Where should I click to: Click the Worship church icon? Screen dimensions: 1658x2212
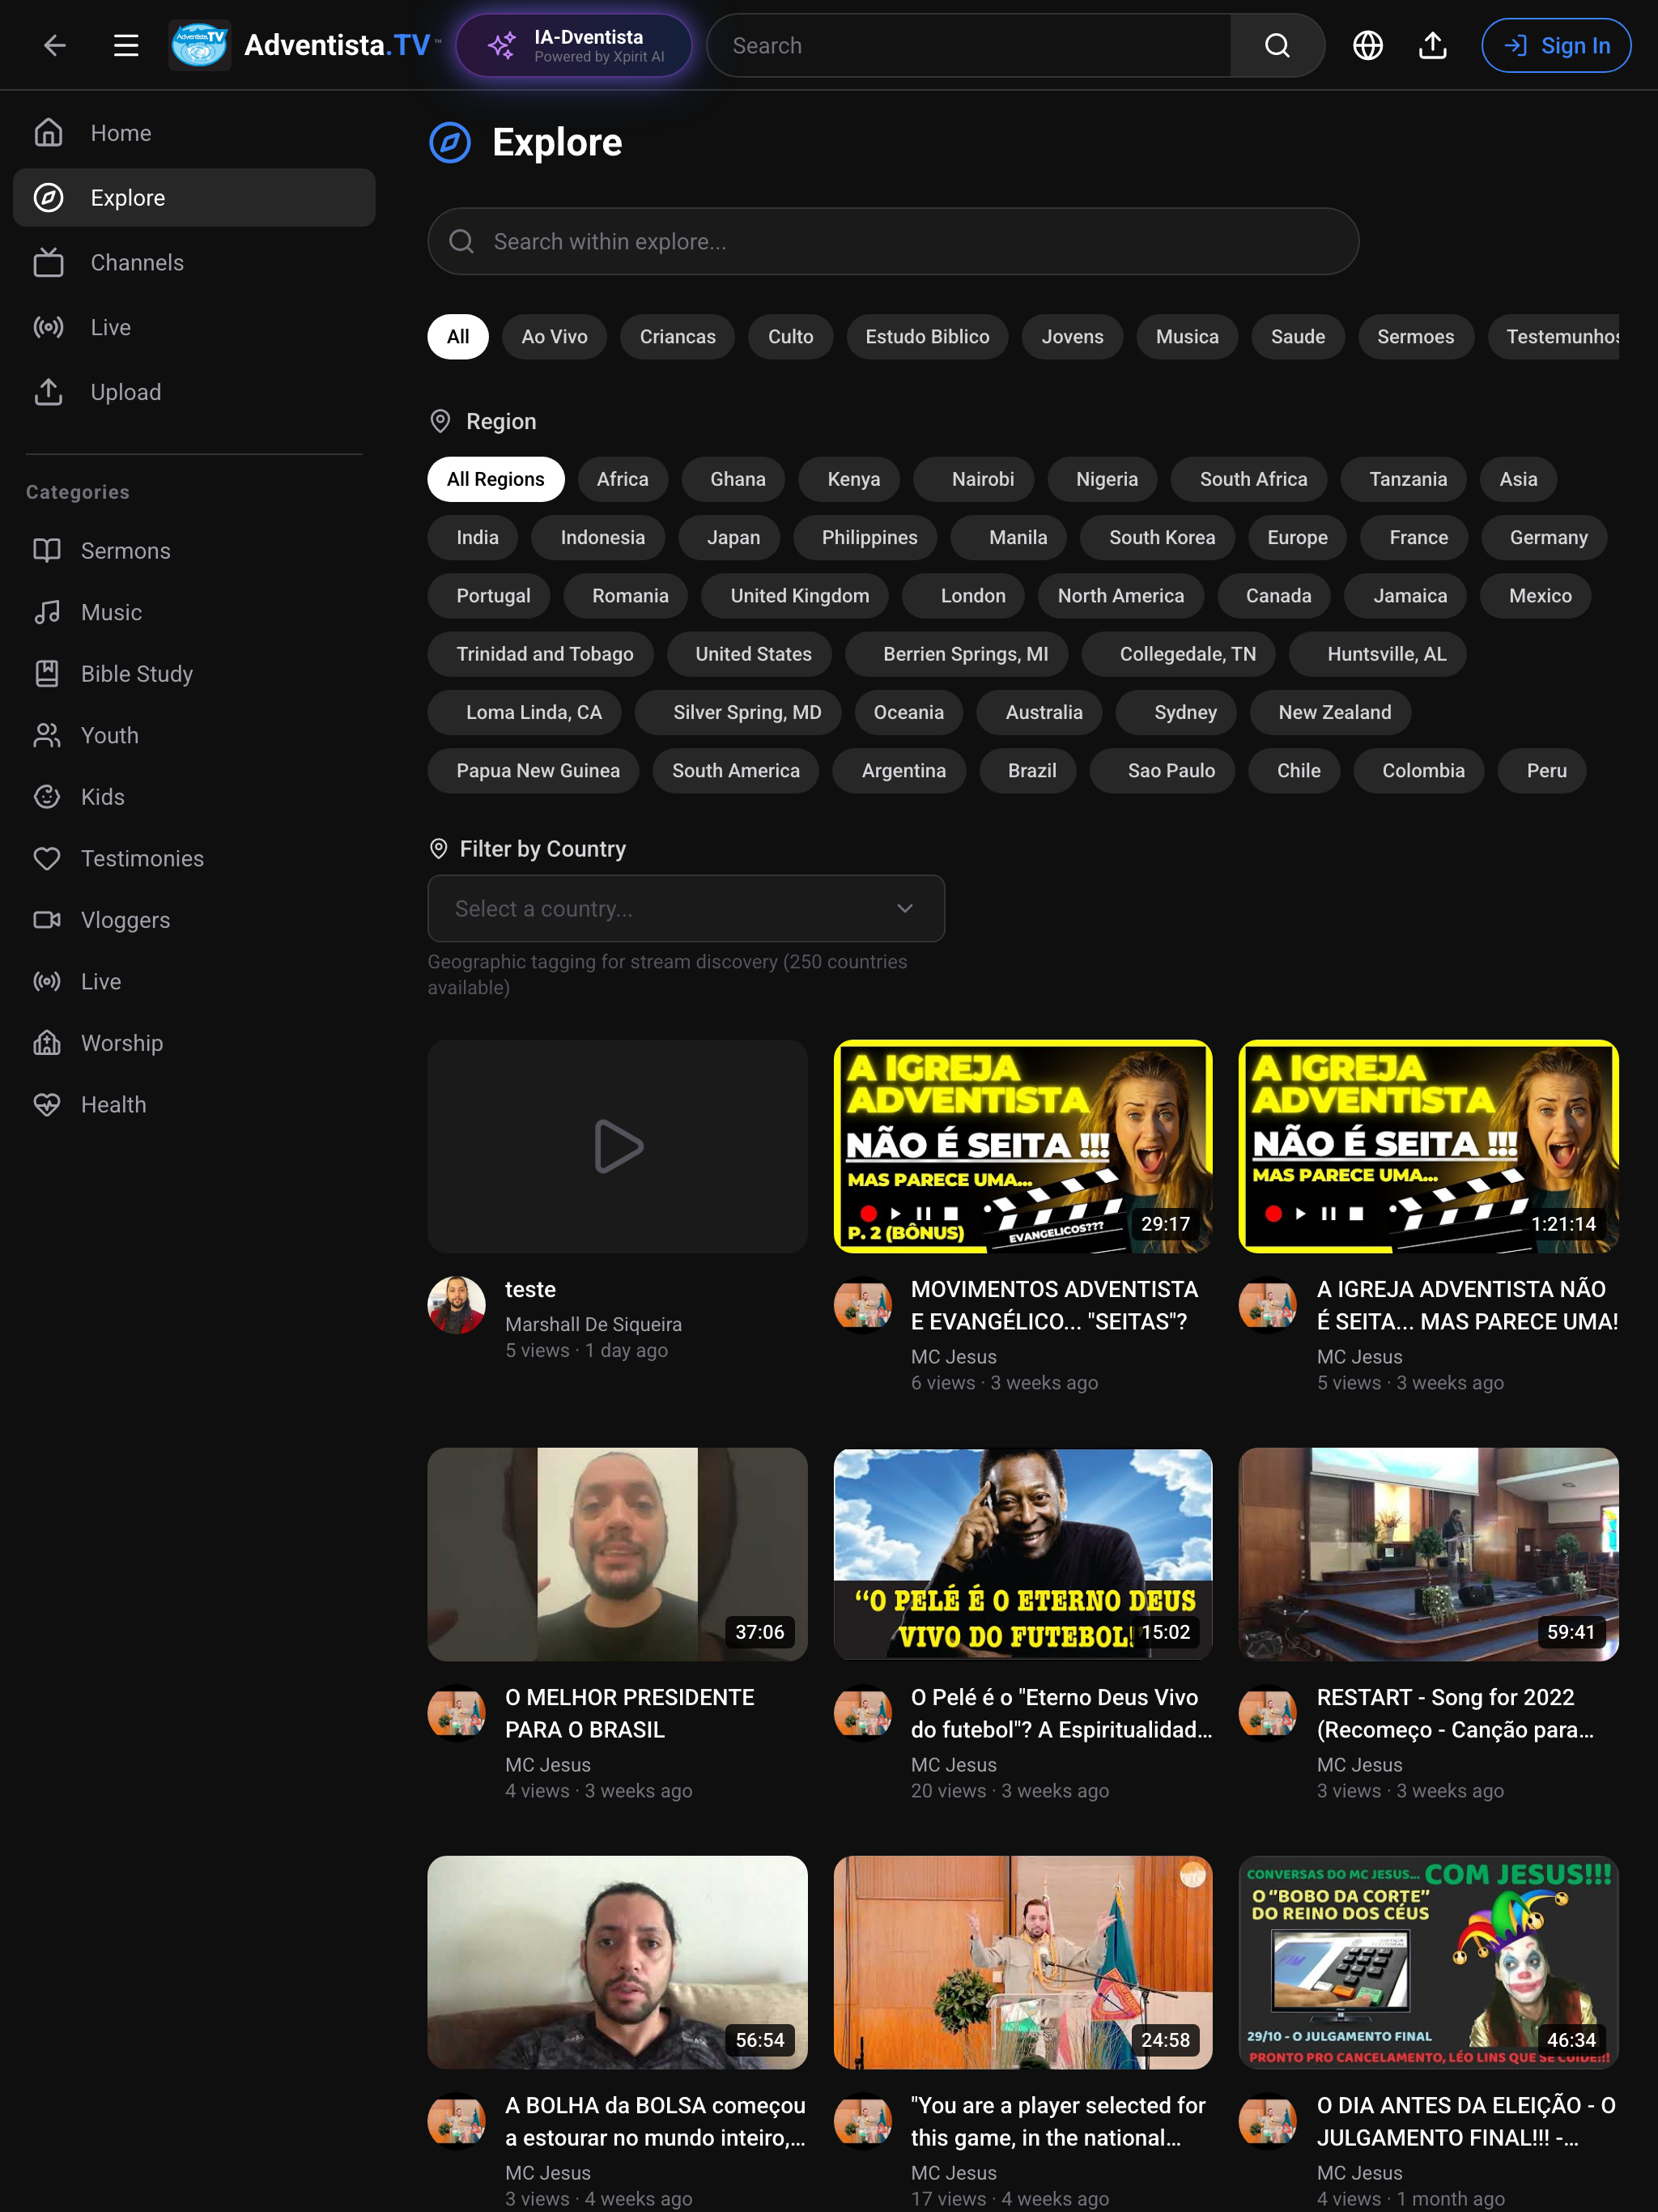coord(47,1043)
